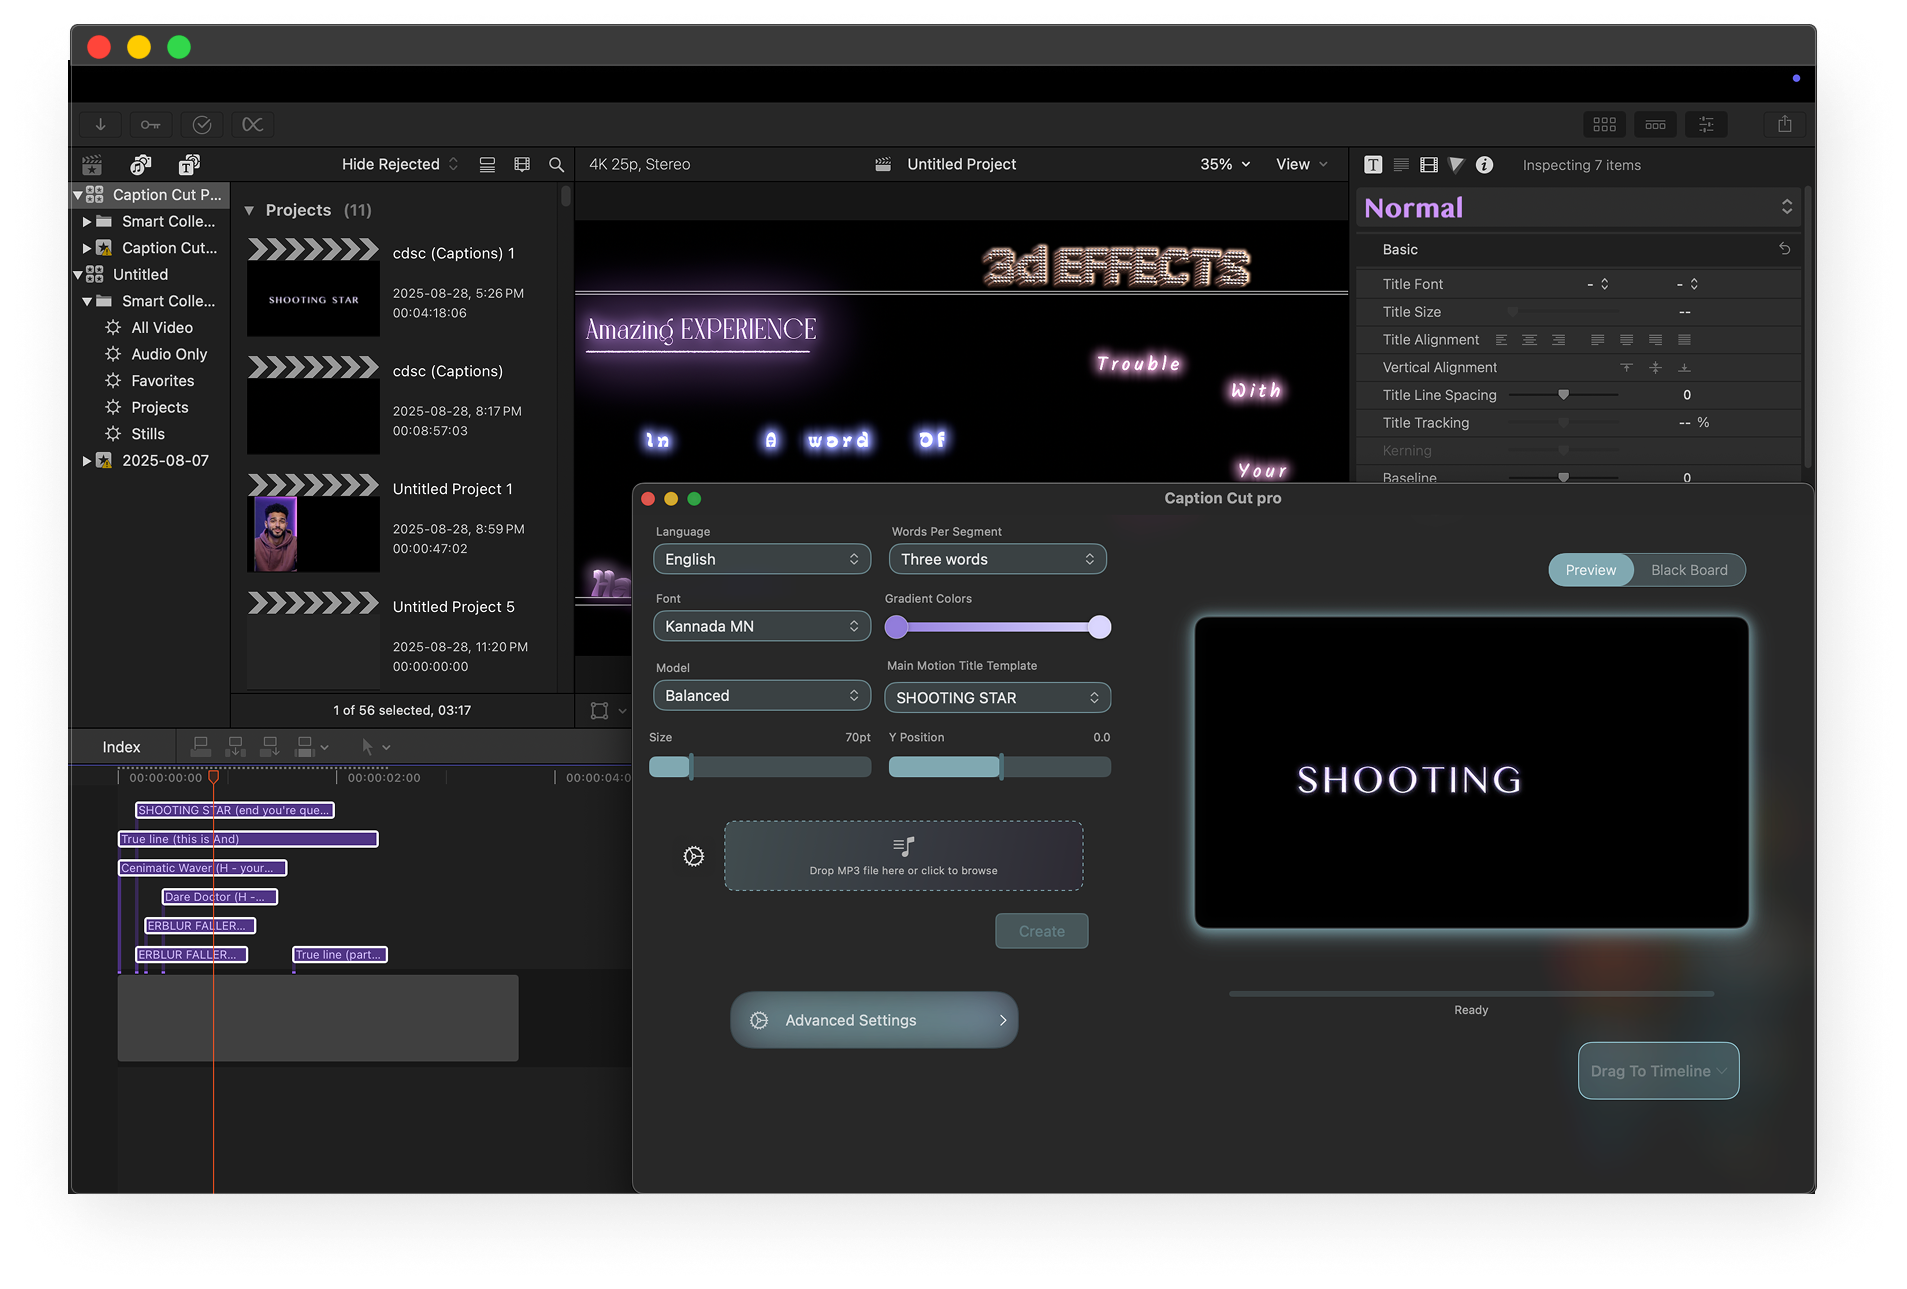Open the info inspector icon

click(x=1484, y=165)
